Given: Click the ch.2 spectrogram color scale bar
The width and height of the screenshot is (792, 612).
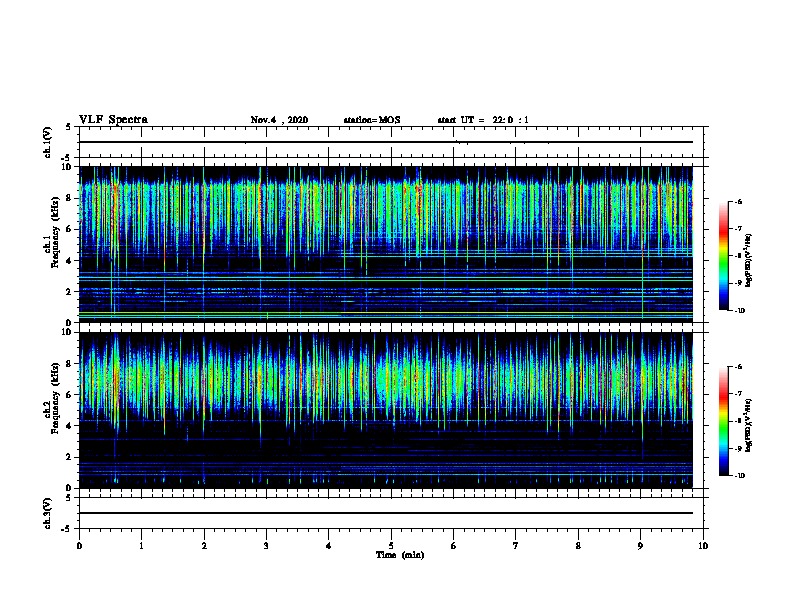Looking at the screenshot, I should click(x=723, y=421).
